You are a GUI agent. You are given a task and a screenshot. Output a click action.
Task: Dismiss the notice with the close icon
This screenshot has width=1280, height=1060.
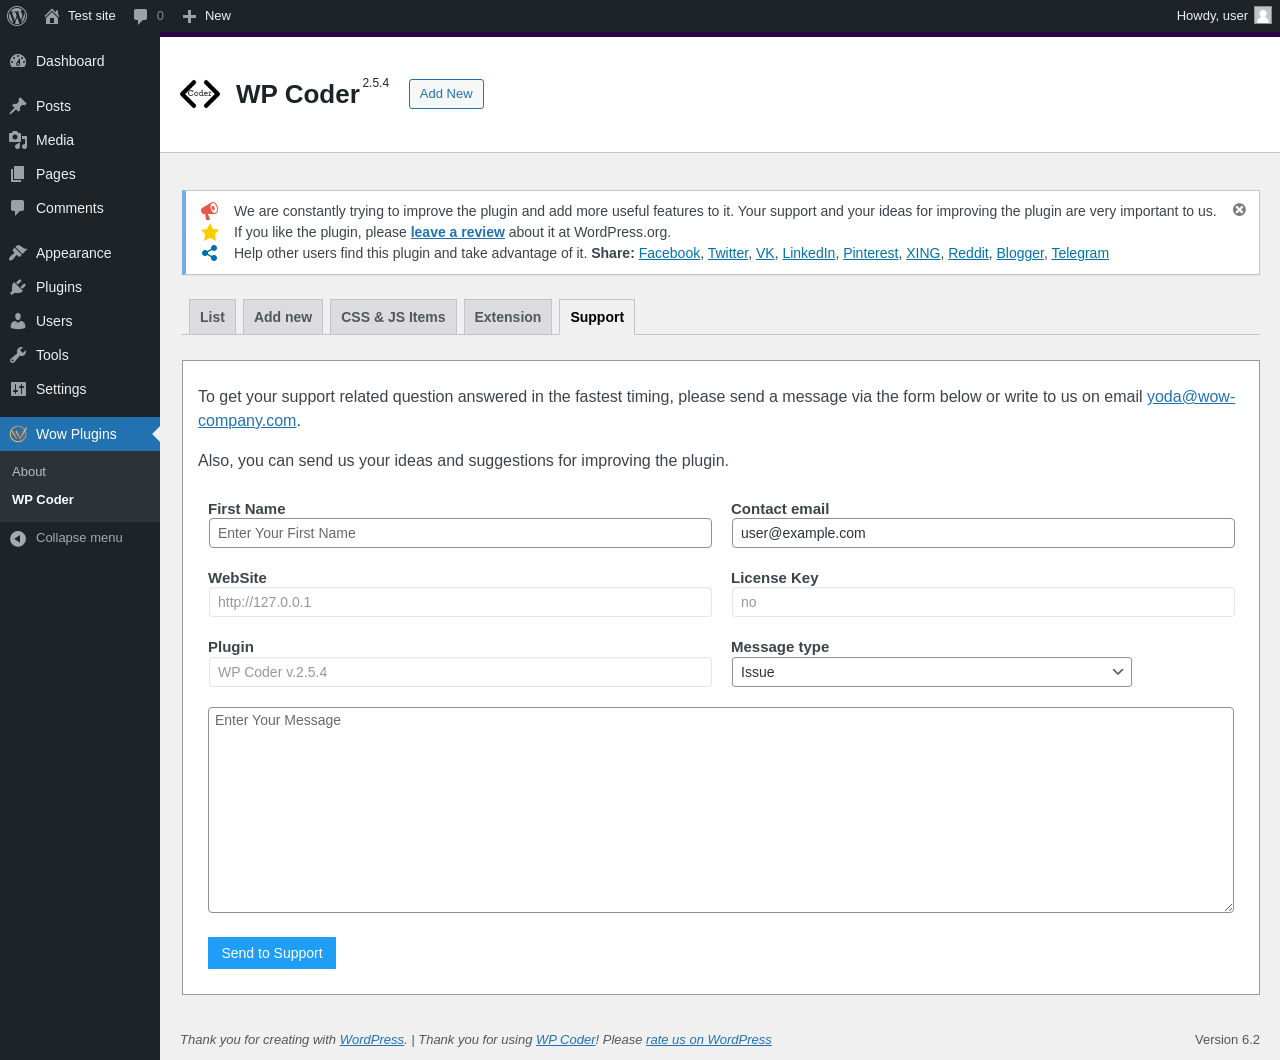[1239, 210]
